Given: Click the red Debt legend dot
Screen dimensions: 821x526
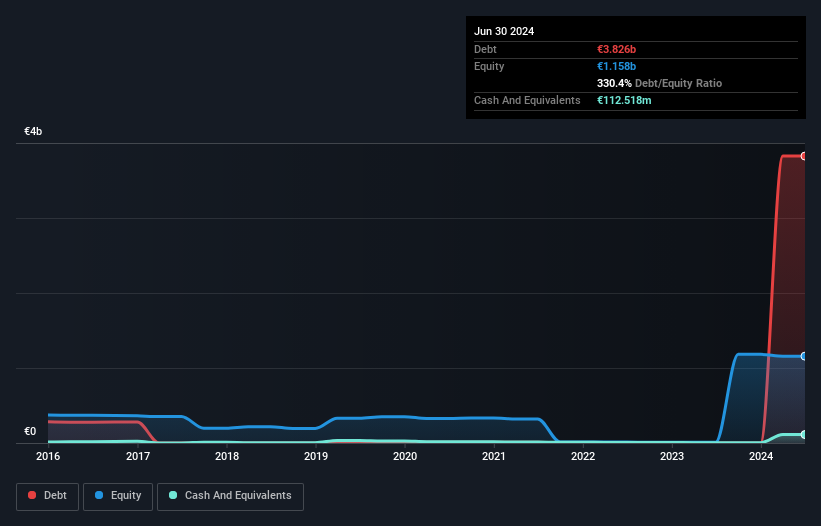Looking at the screenshot, I should coord(32,495).
